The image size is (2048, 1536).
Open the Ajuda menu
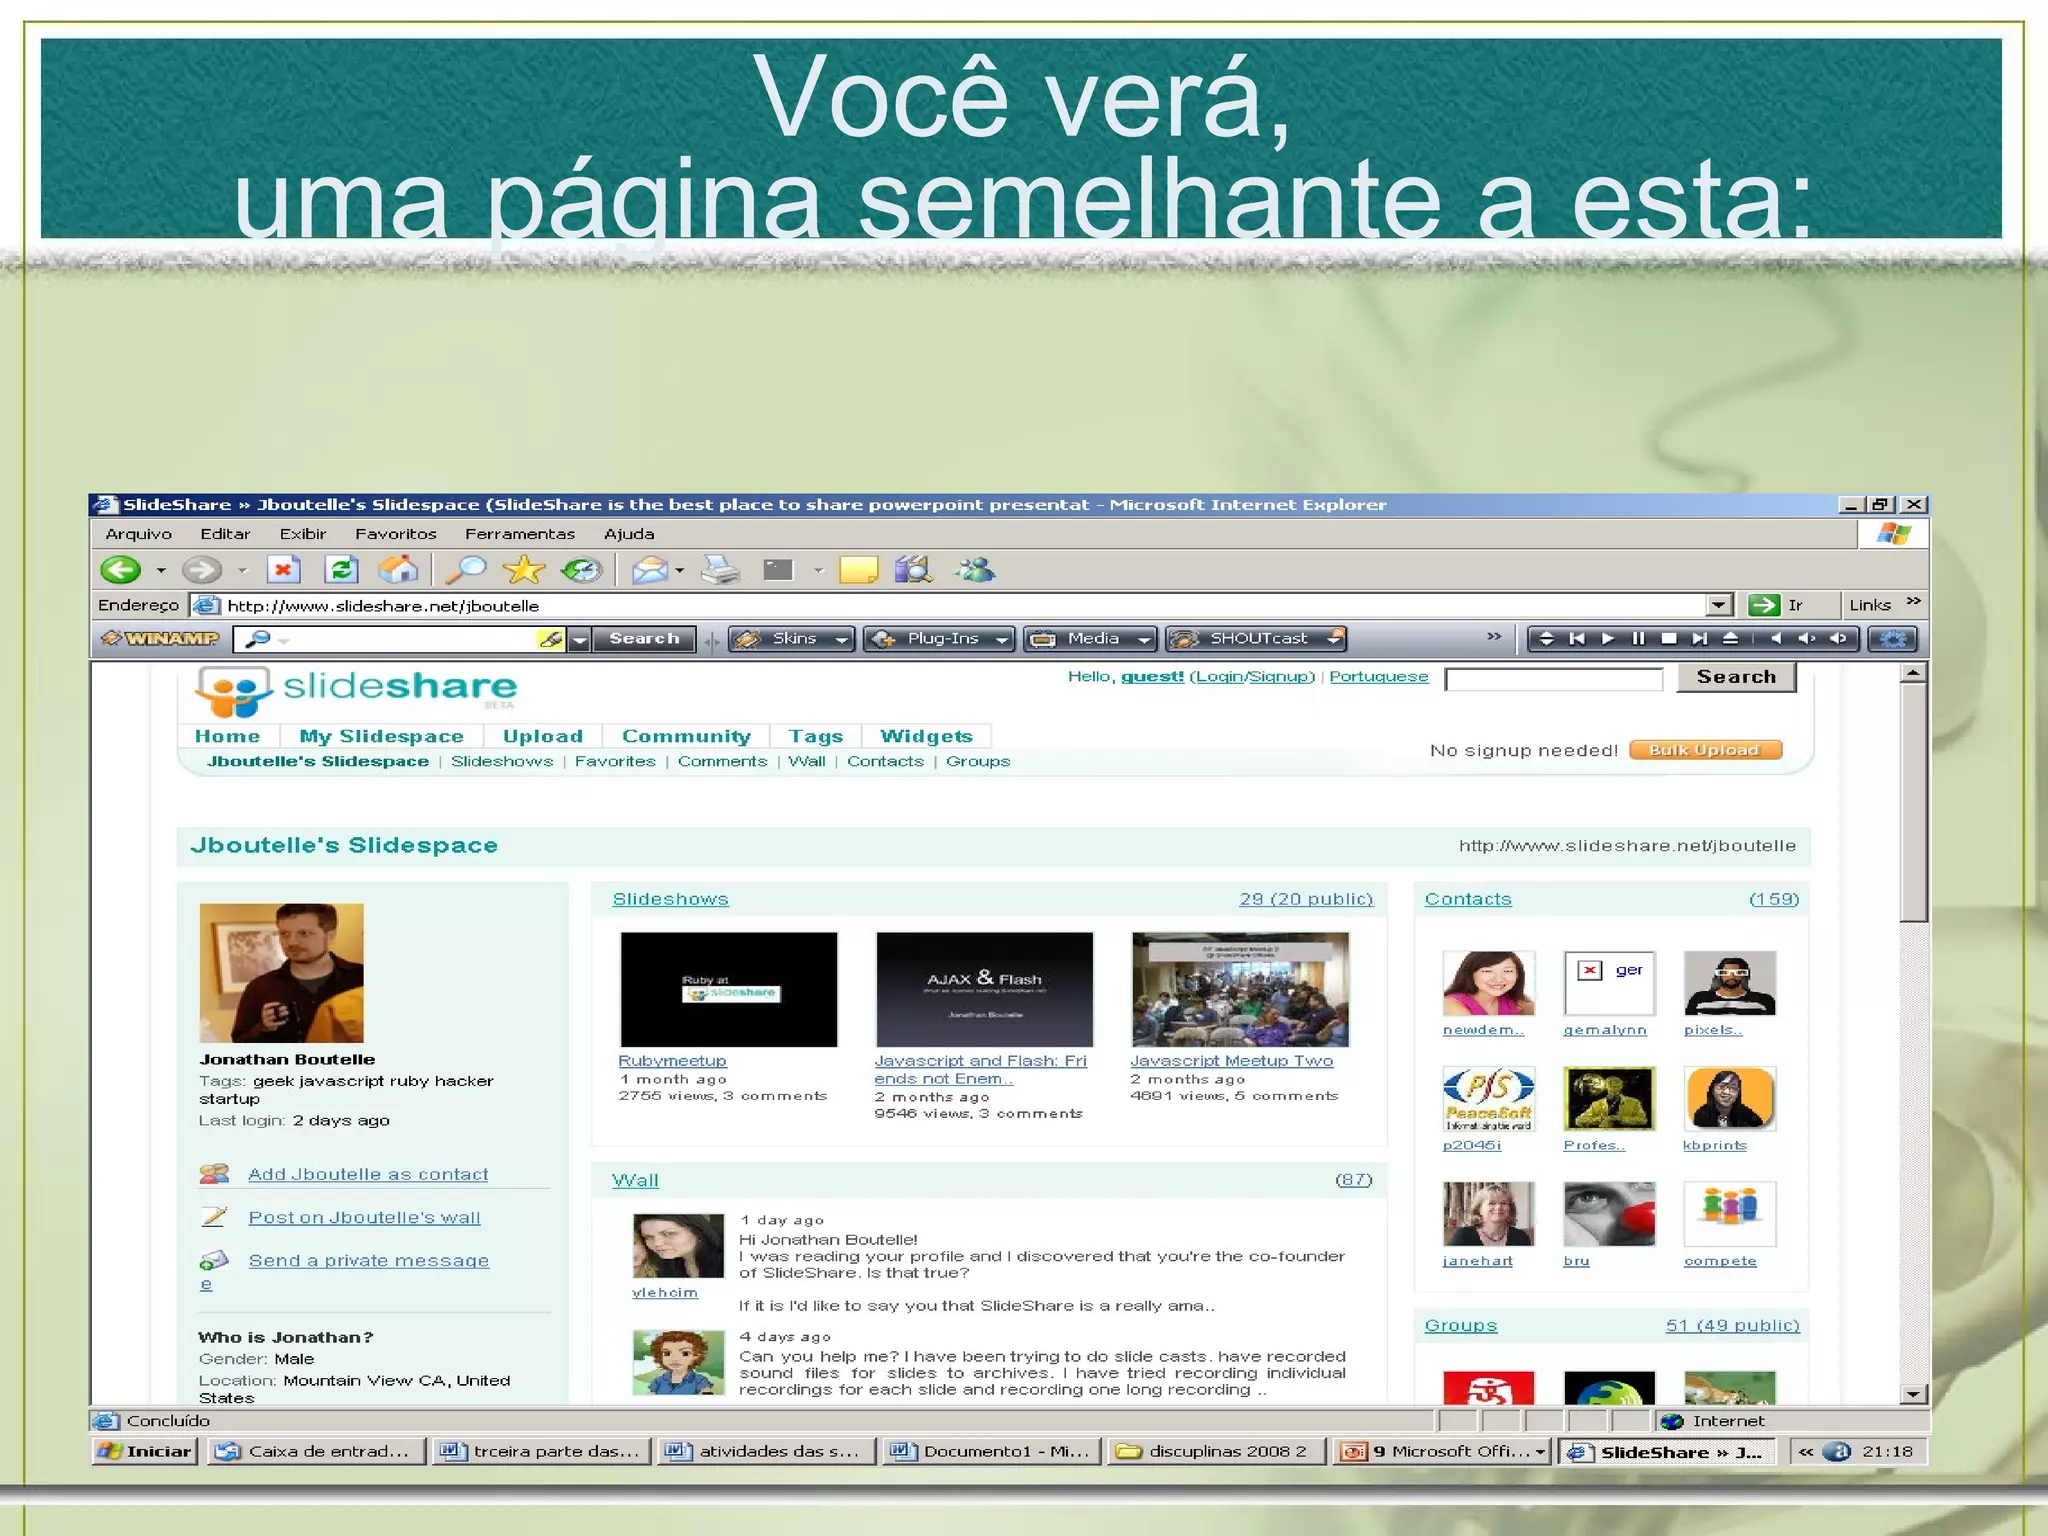pyautogui.click(x=629, y=534)
